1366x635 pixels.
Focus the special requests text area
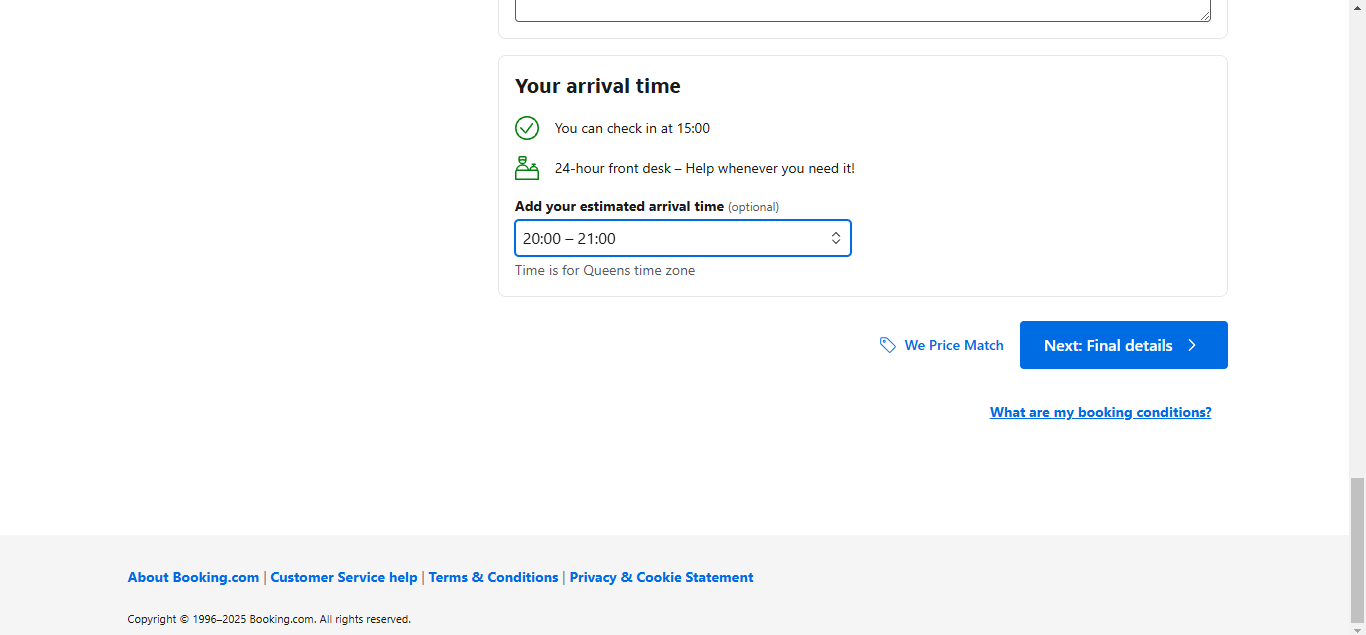pyautogui.click(x=860, y=10)
